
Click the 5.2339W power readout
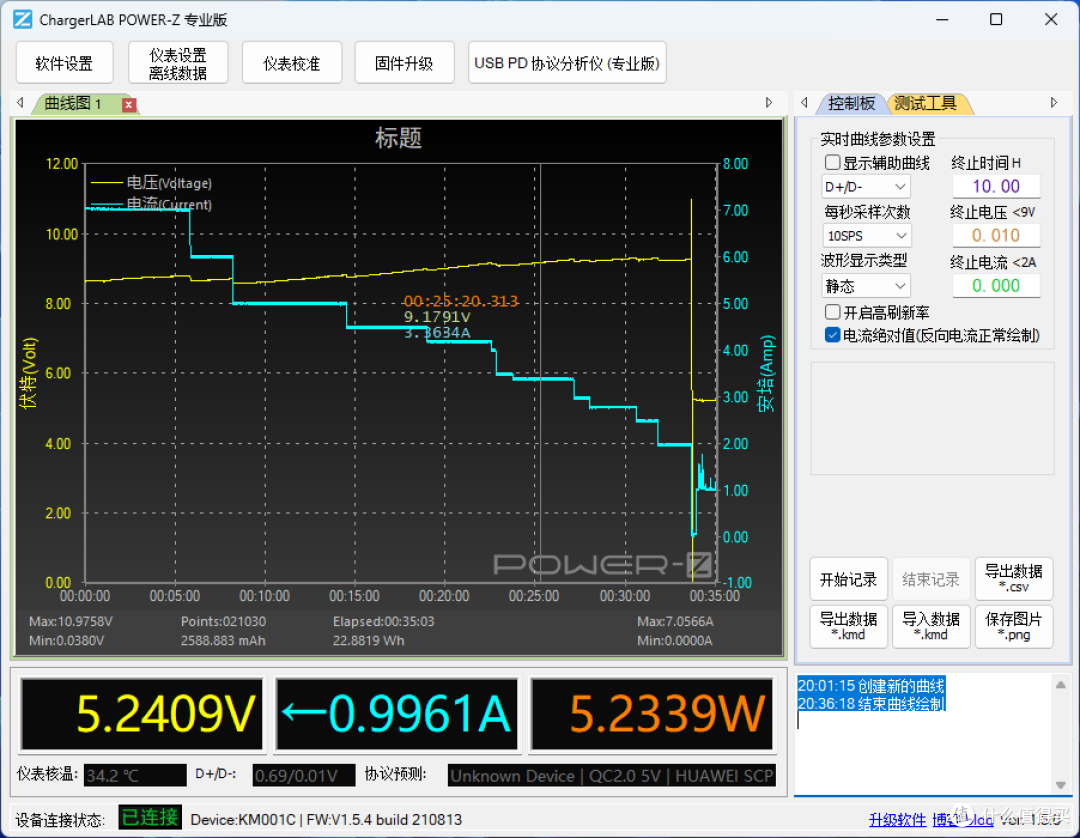point(652,714)
